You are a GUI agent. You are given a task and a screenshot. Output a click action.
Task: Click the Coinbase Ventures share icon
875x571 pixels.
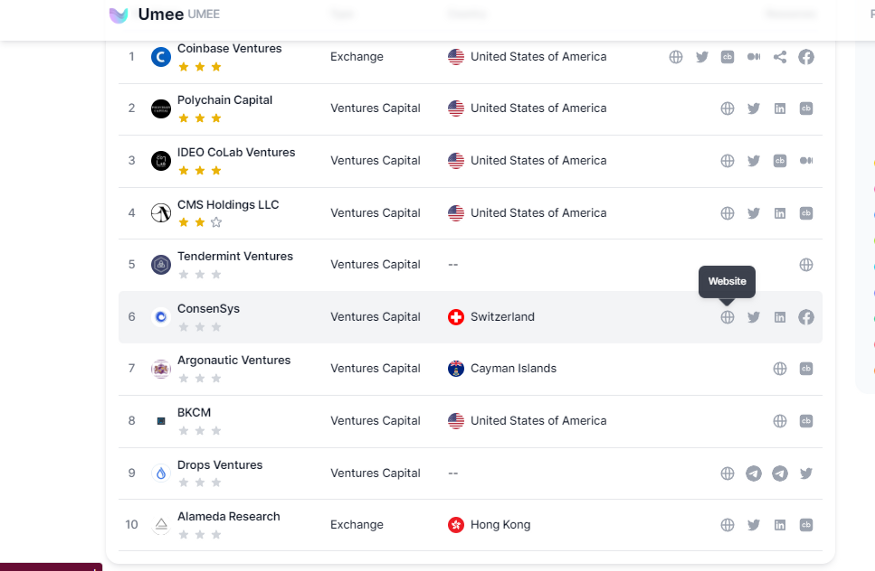click(780, 57)
